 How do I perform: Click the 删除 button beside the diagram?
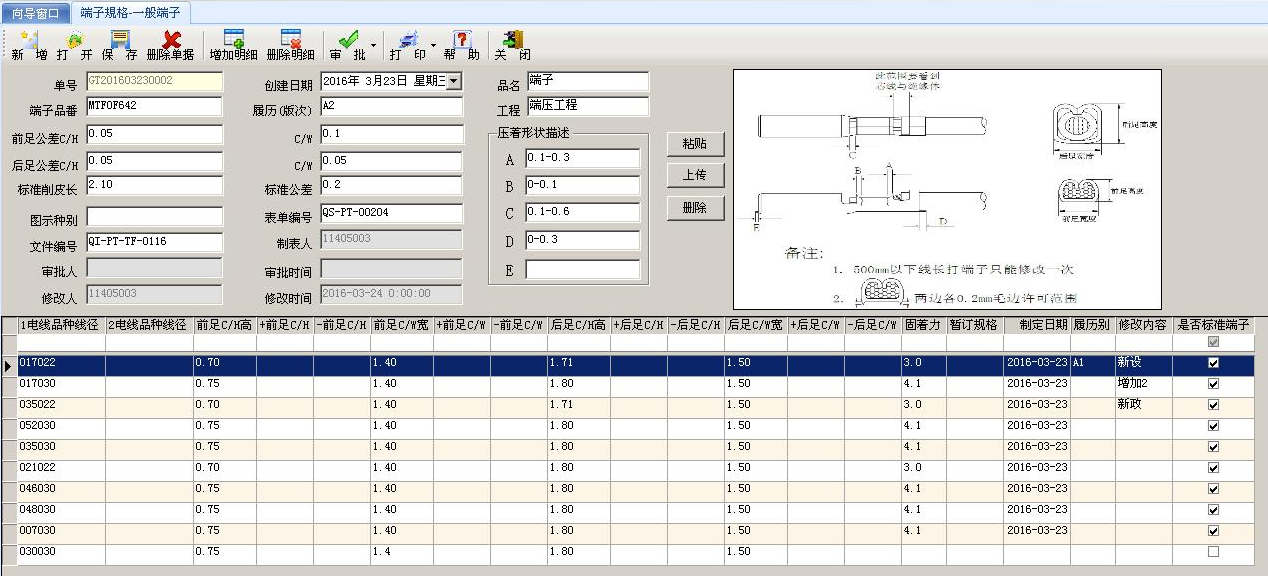tap(694, 208)
